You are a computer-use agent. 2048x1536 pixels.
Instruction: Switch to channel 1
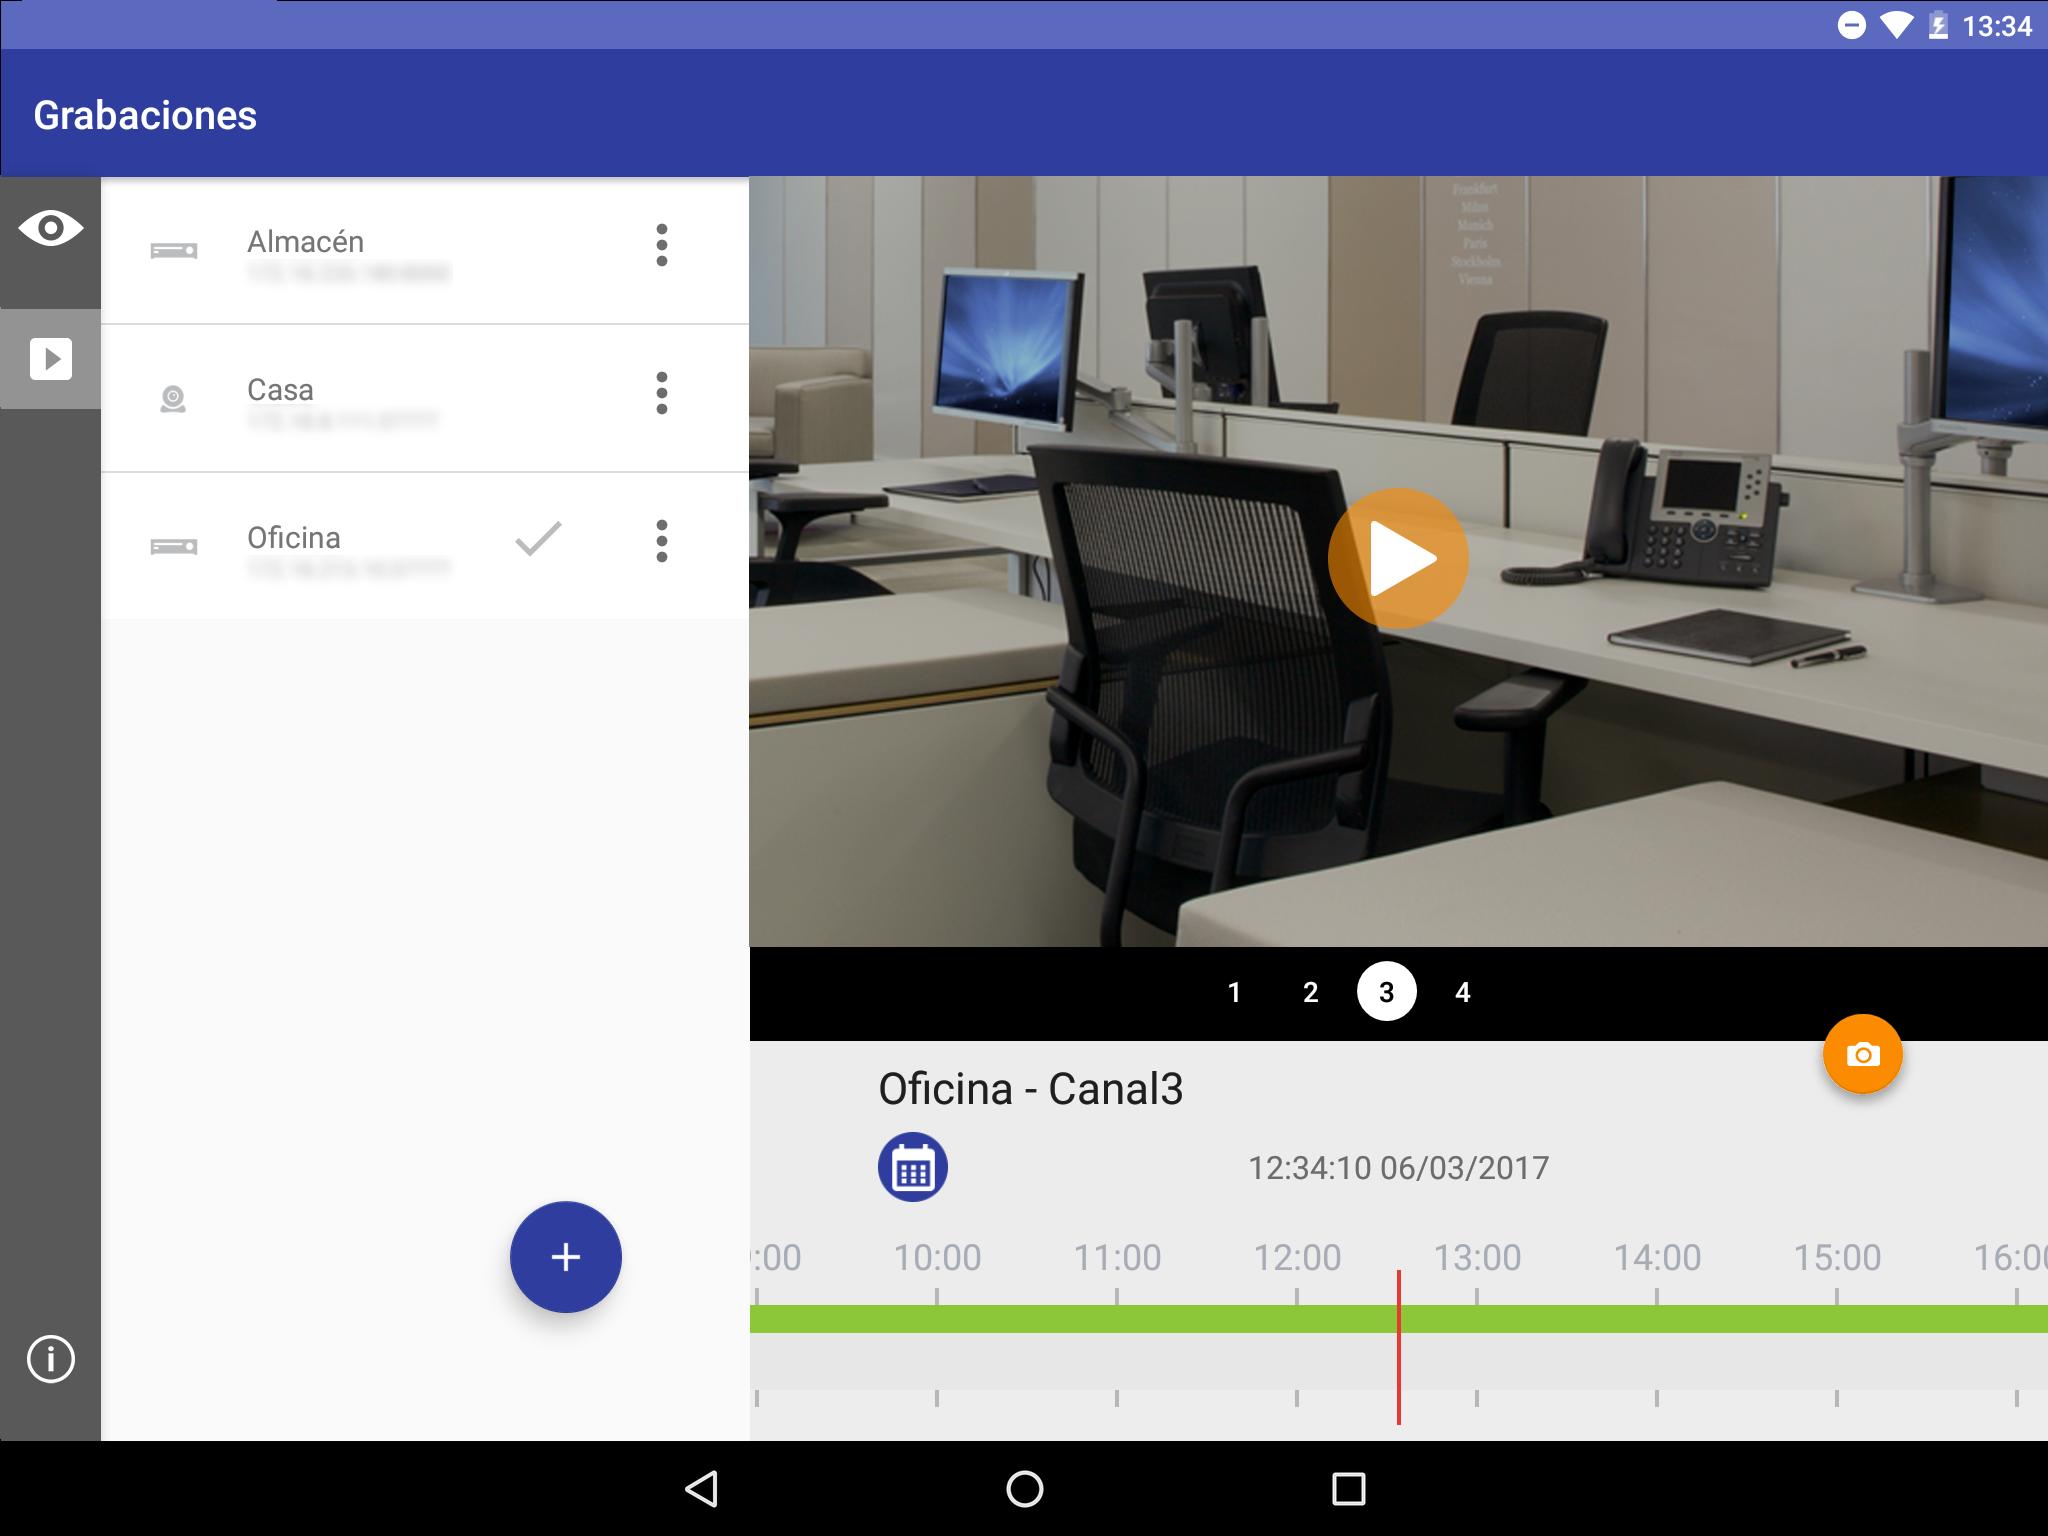tap(1234, 992)
